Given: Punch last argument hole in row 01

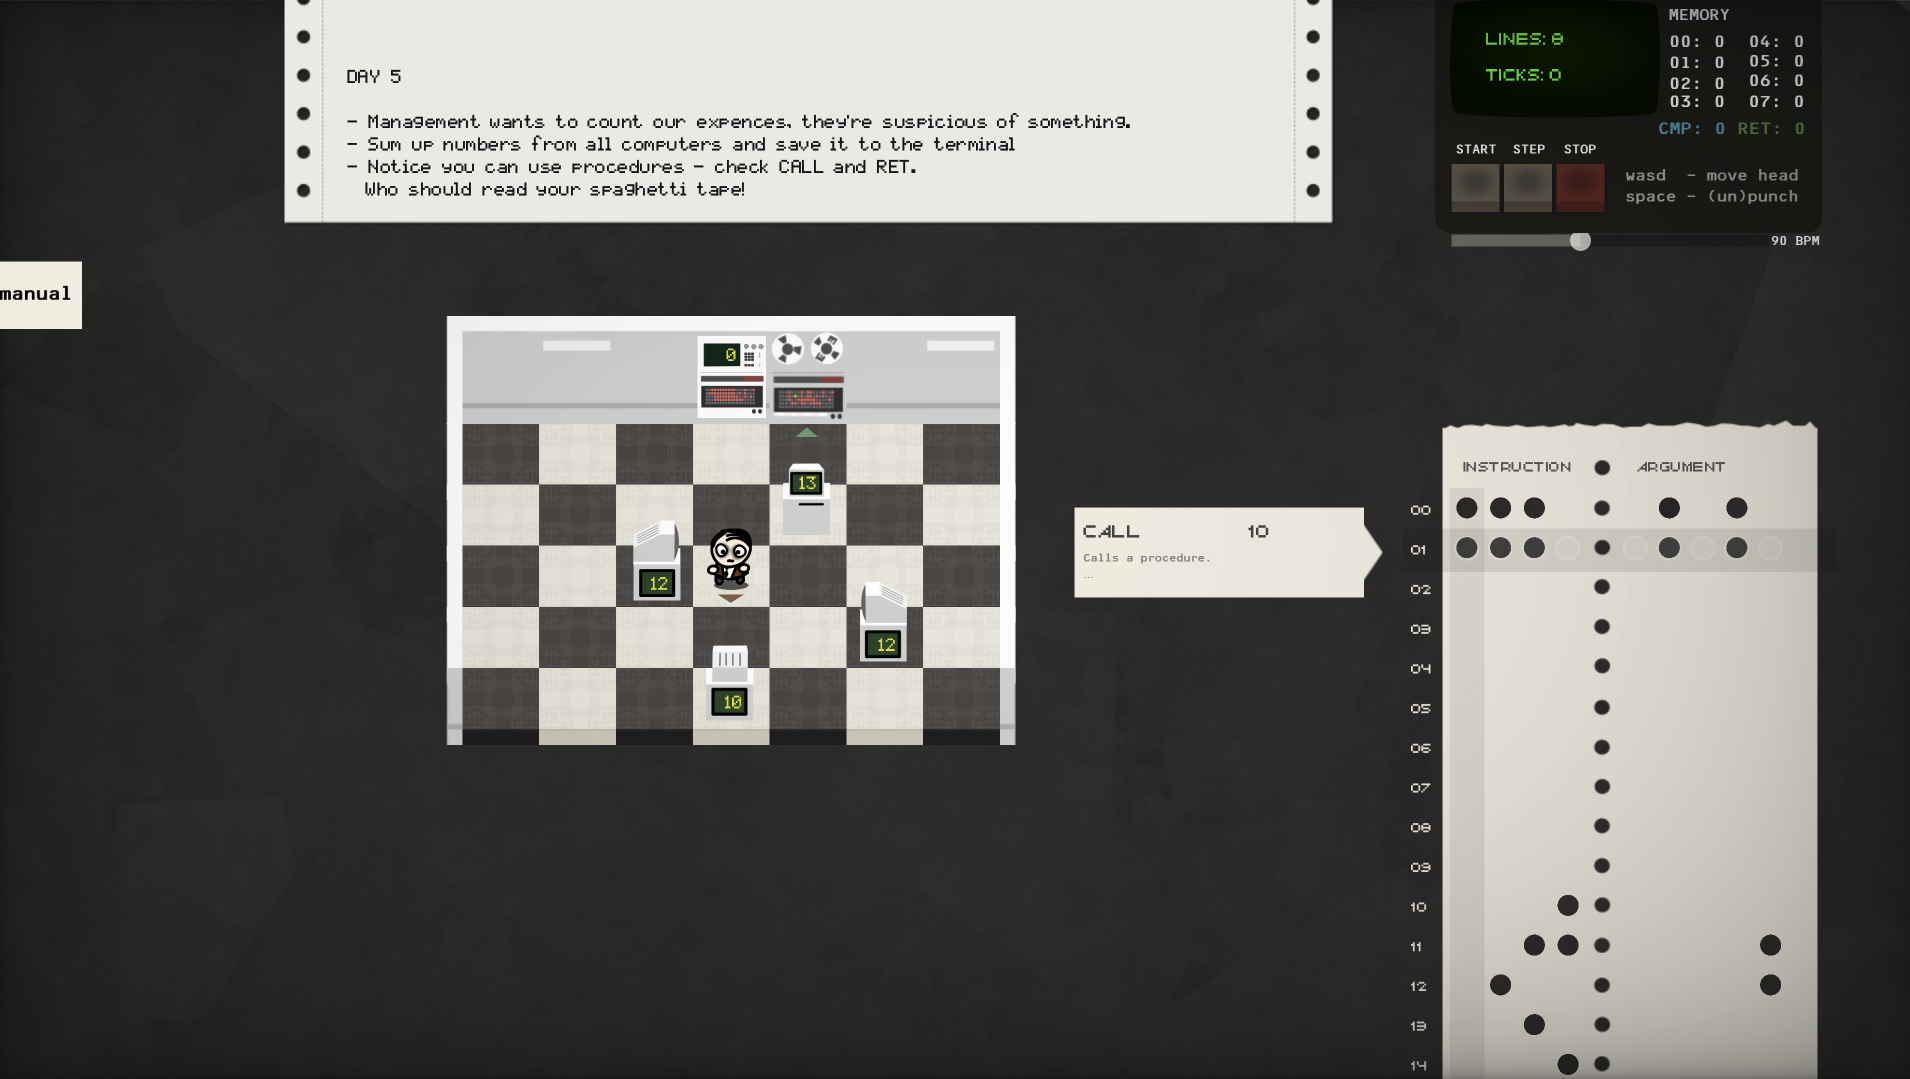Looking at the screenshot, I should point(1770,548).
